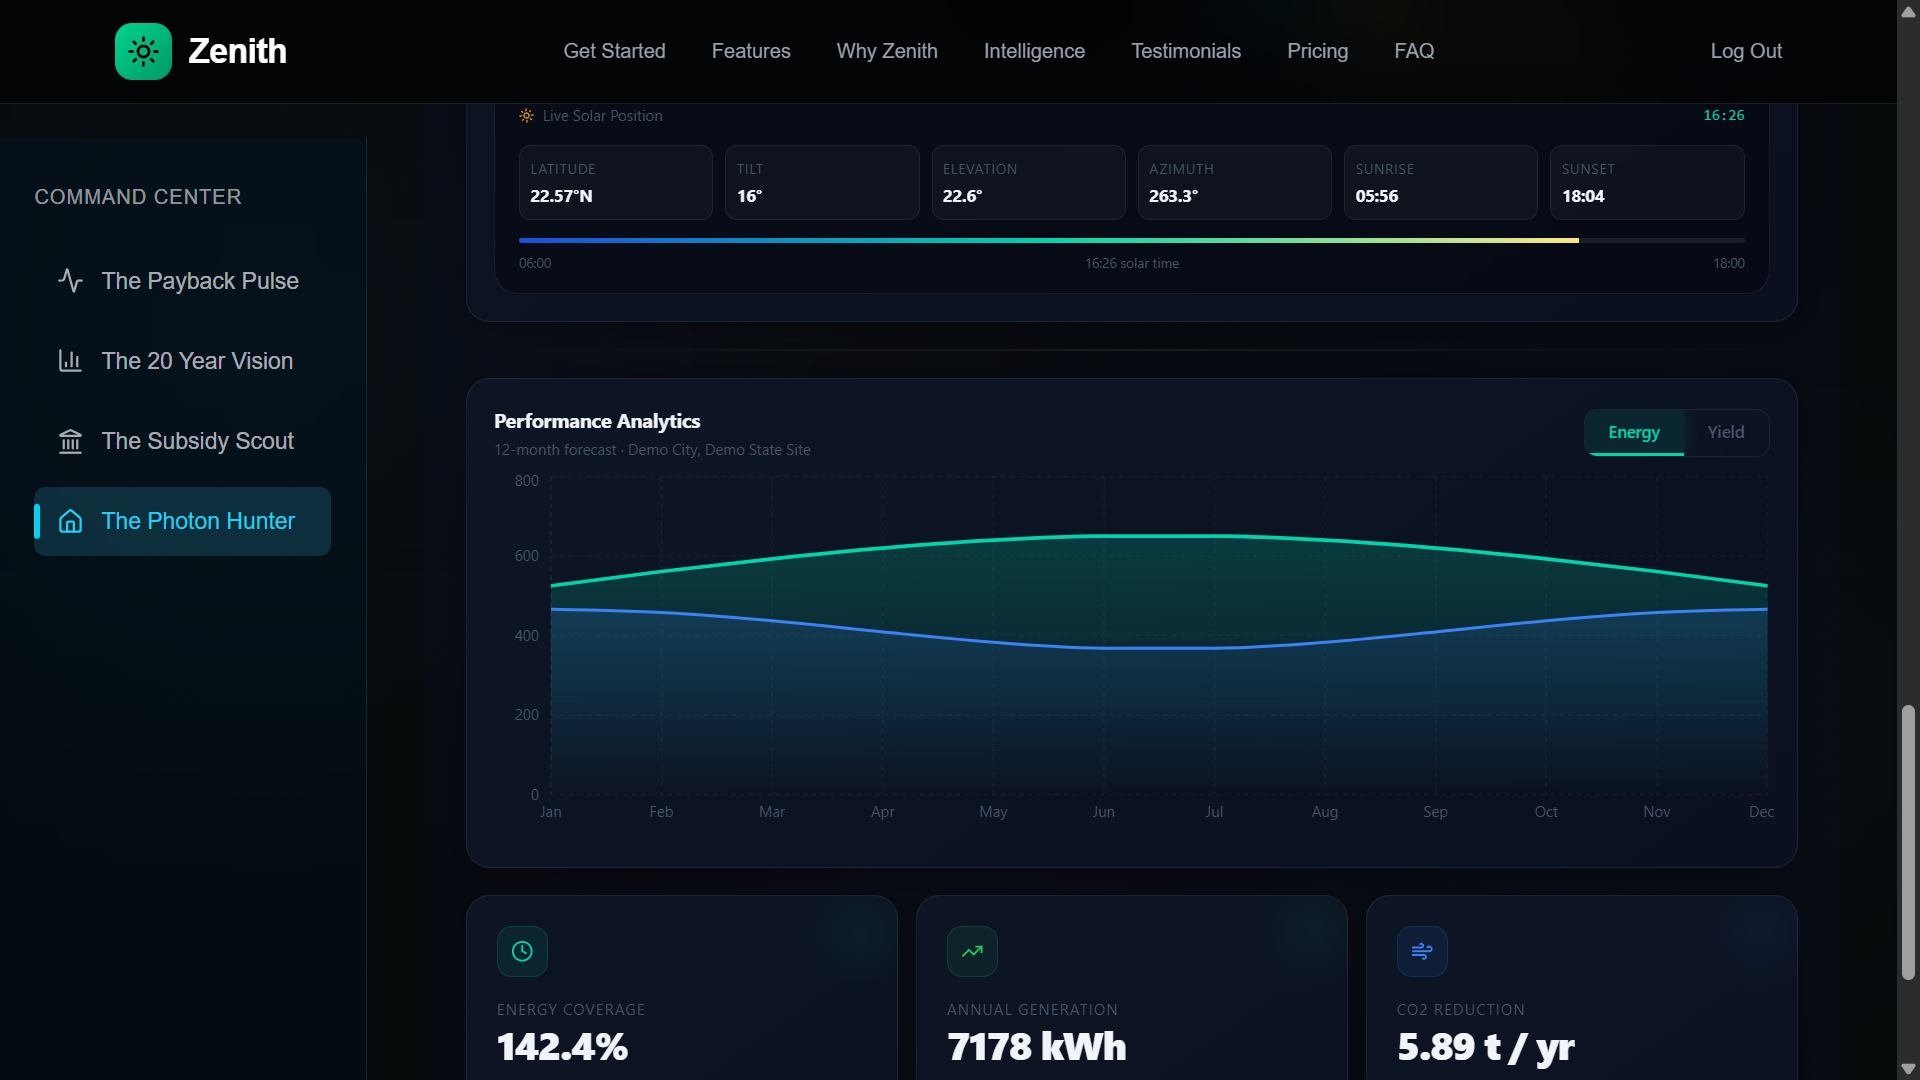Click the 20 Year Vision chart icon
This screenshot has height=1080, width=1920.
[x=70, y=361]
